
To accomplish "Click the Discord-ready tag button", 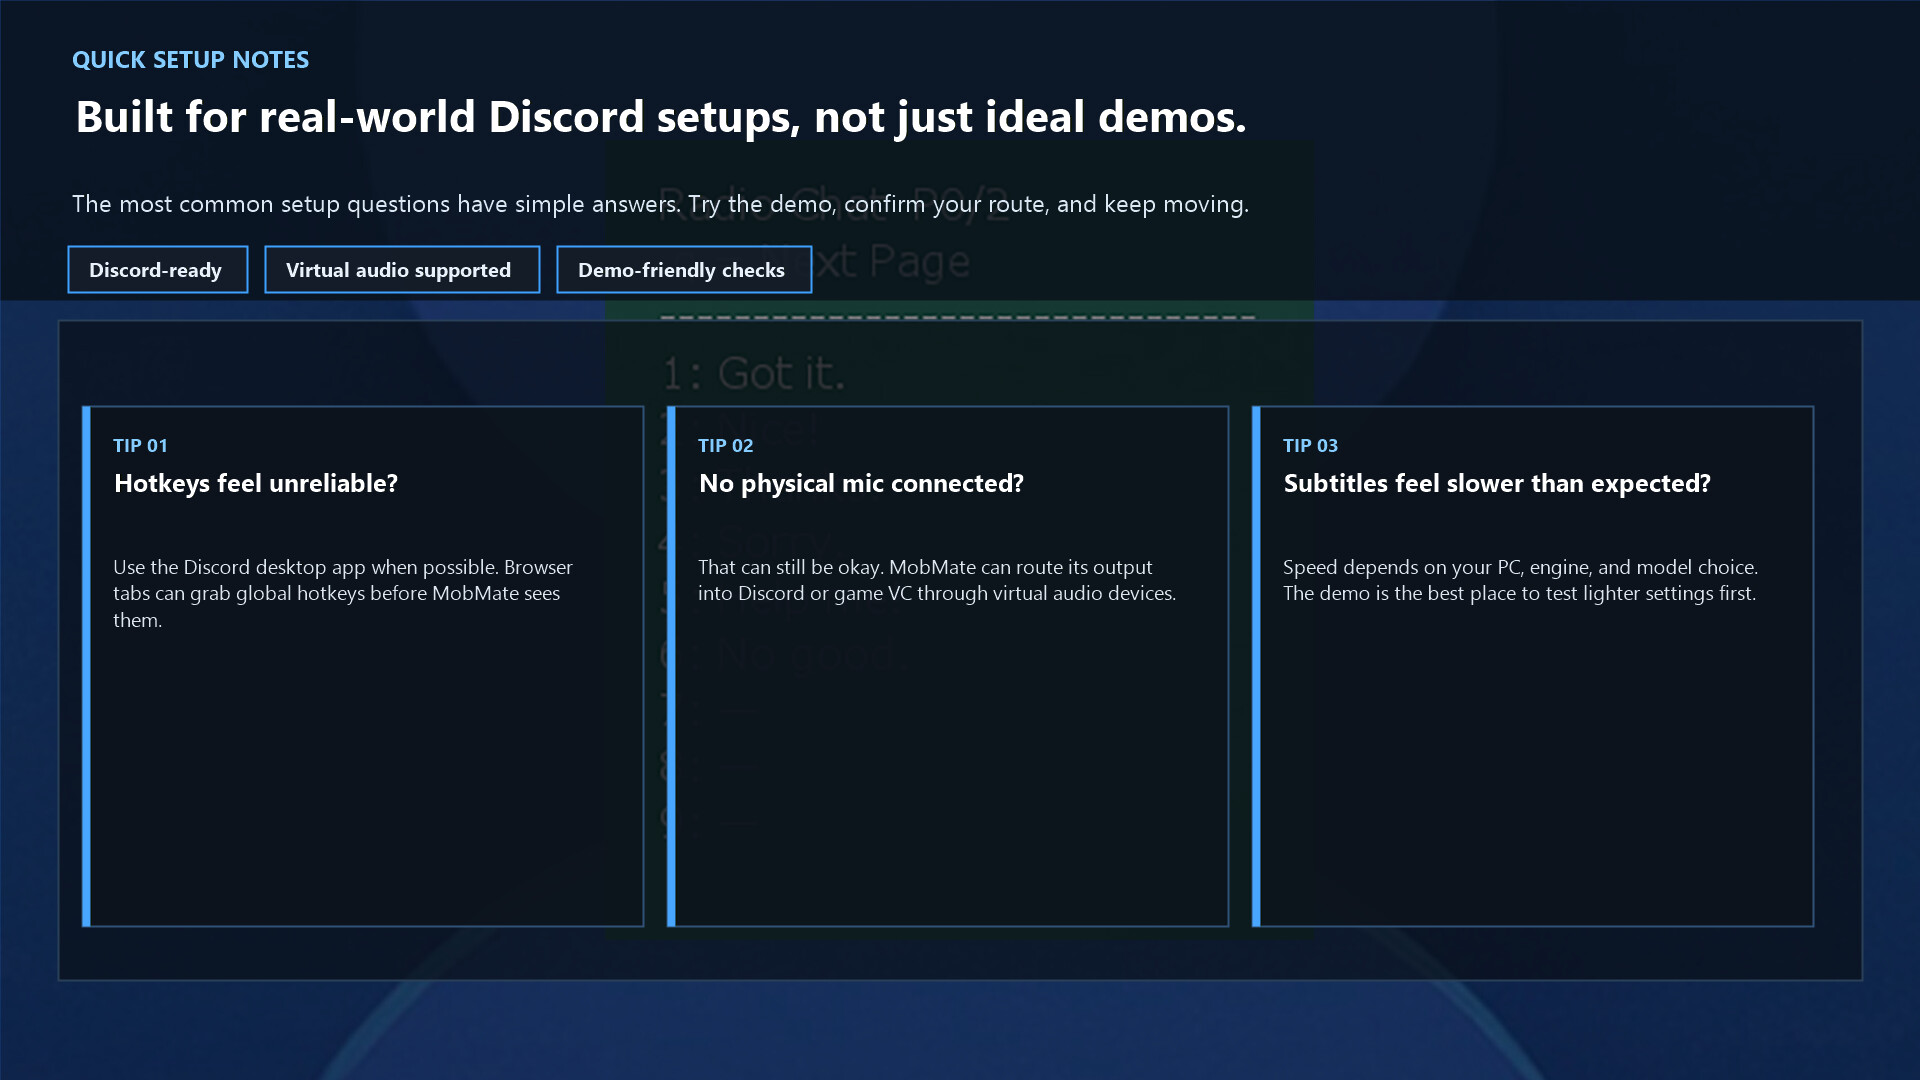I will pyautogui.click(x=157, y=270).
